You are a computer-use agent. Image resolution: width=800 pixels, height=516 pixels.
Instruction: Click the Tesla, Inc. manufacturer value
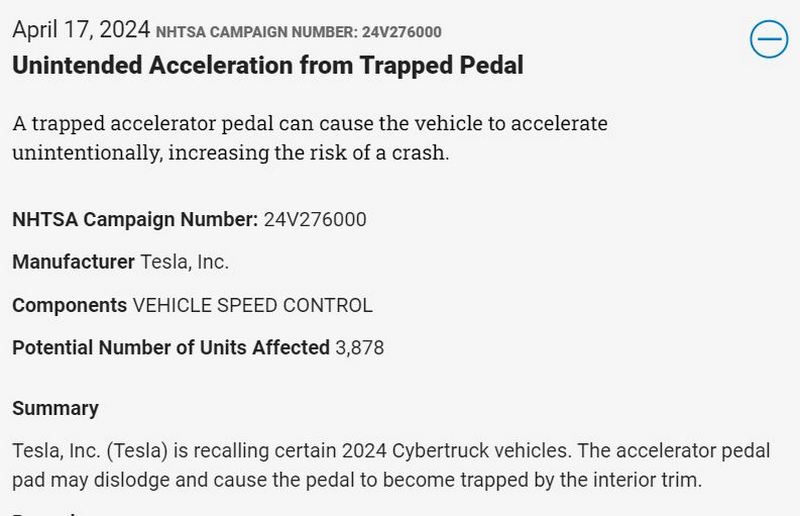tap(184, 262)
